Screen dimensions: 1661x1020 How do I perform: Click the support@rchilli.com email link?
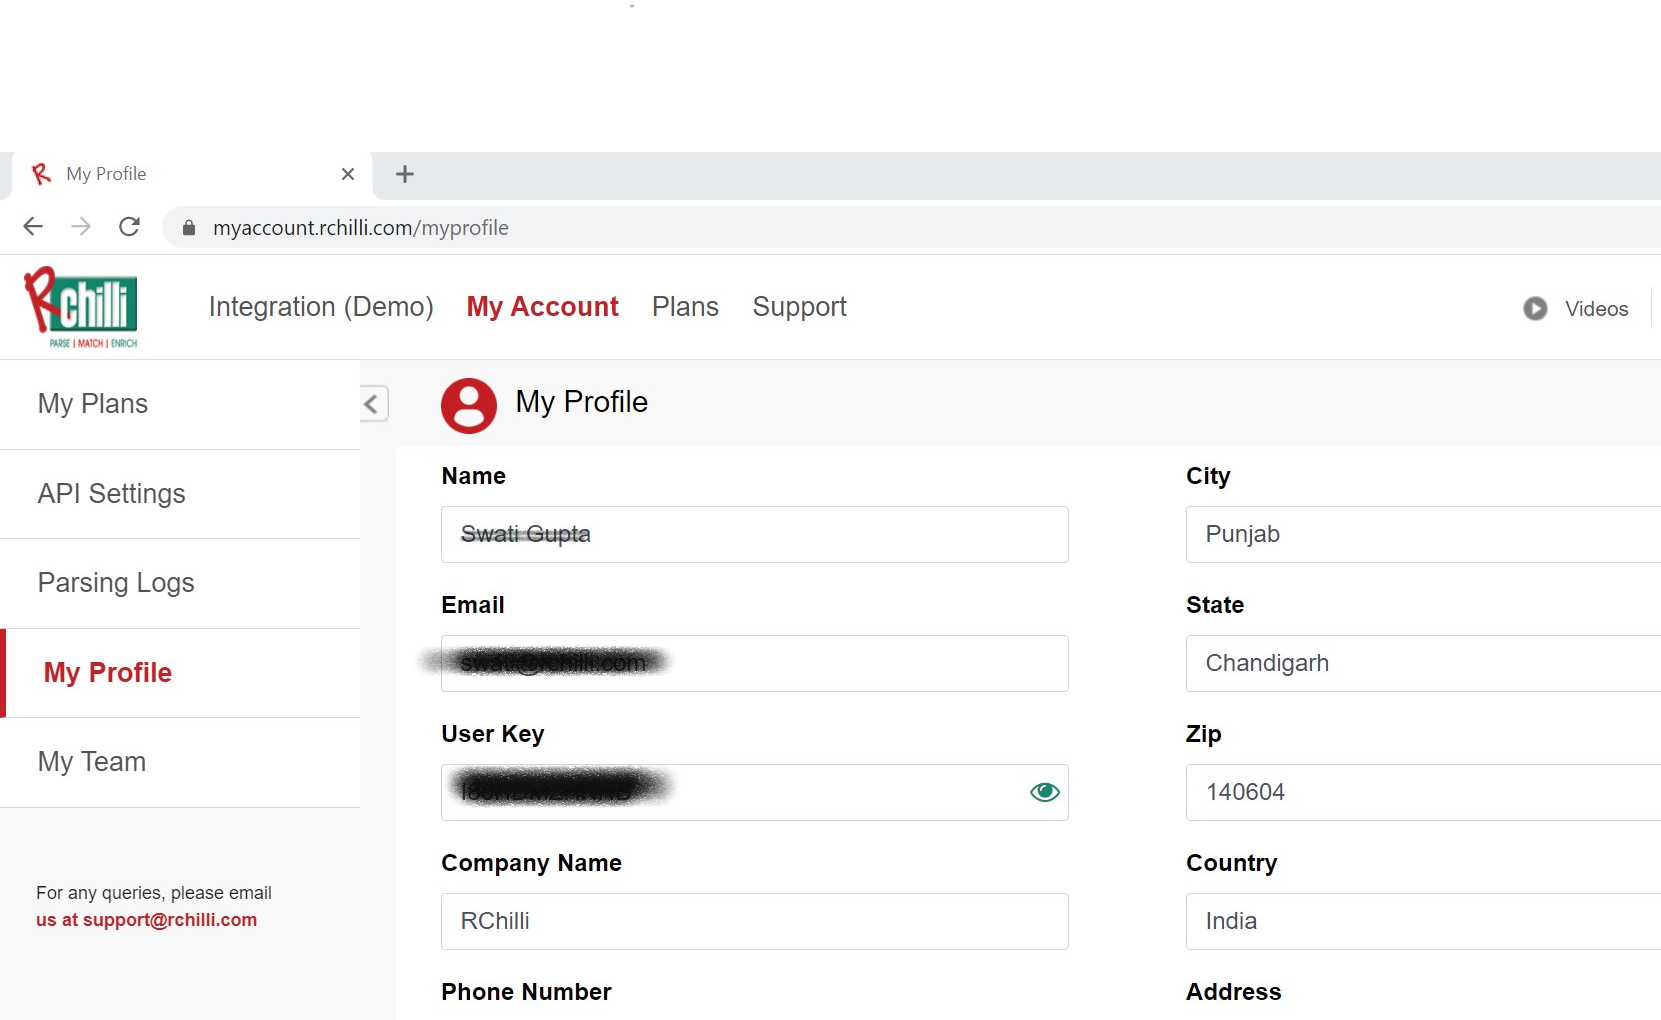point(170,920)
